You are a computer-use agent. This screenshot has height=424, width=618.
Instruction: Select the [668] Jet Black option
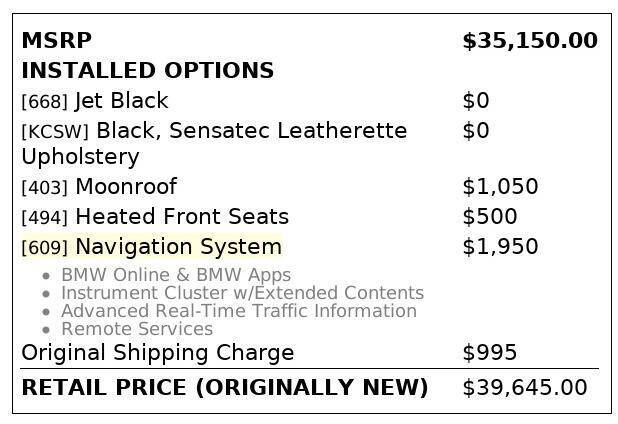coord(95,101)
